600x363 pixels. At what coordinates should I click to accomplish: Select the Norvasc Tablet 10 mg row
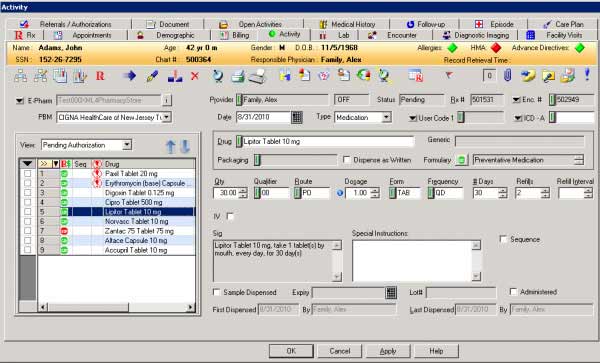click(x=116, y=221)
